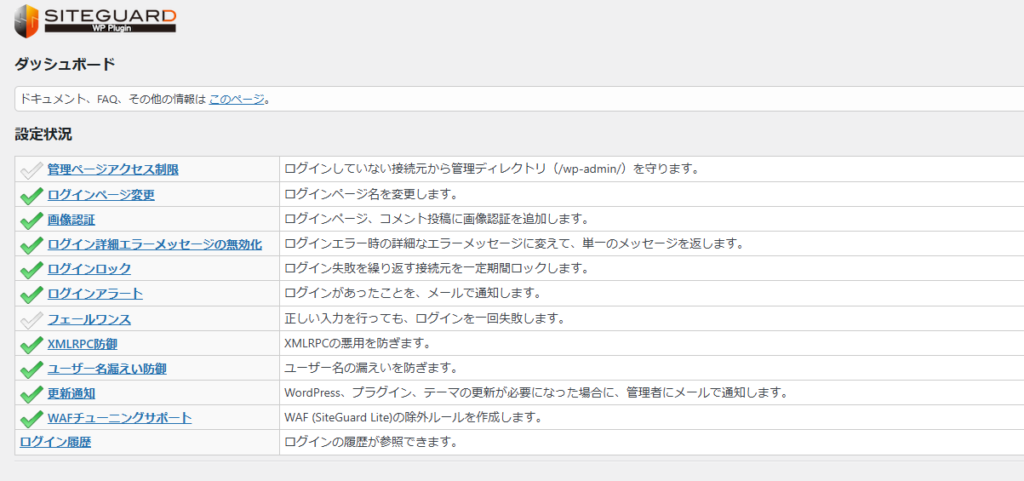Click the green checkmark beside XMLRPC防御
Viewport: 1024px width, 481px height.
pos(31,344)
